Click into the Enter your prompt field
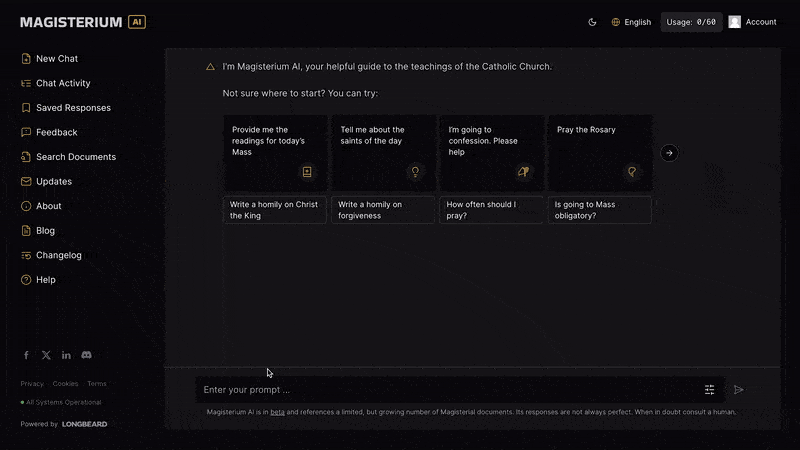This screenshot has width=800, height=450. tap(440, 390)
